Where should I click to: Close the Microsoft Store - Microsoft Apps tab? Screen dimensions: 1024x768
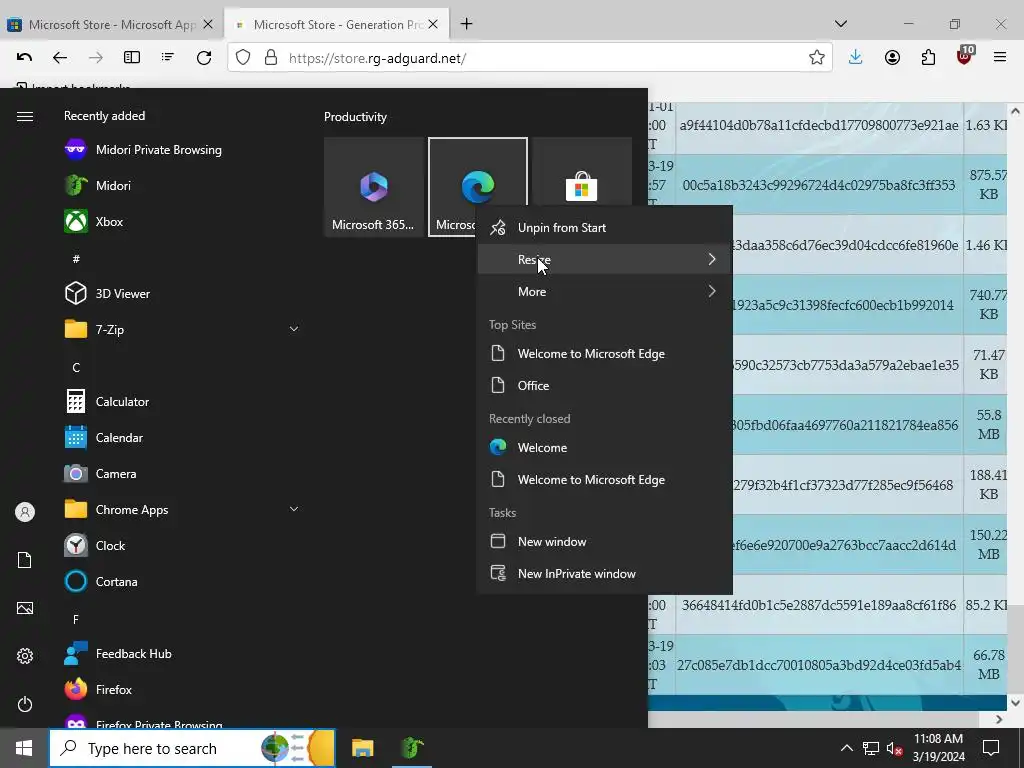click(x=208, y=24)
